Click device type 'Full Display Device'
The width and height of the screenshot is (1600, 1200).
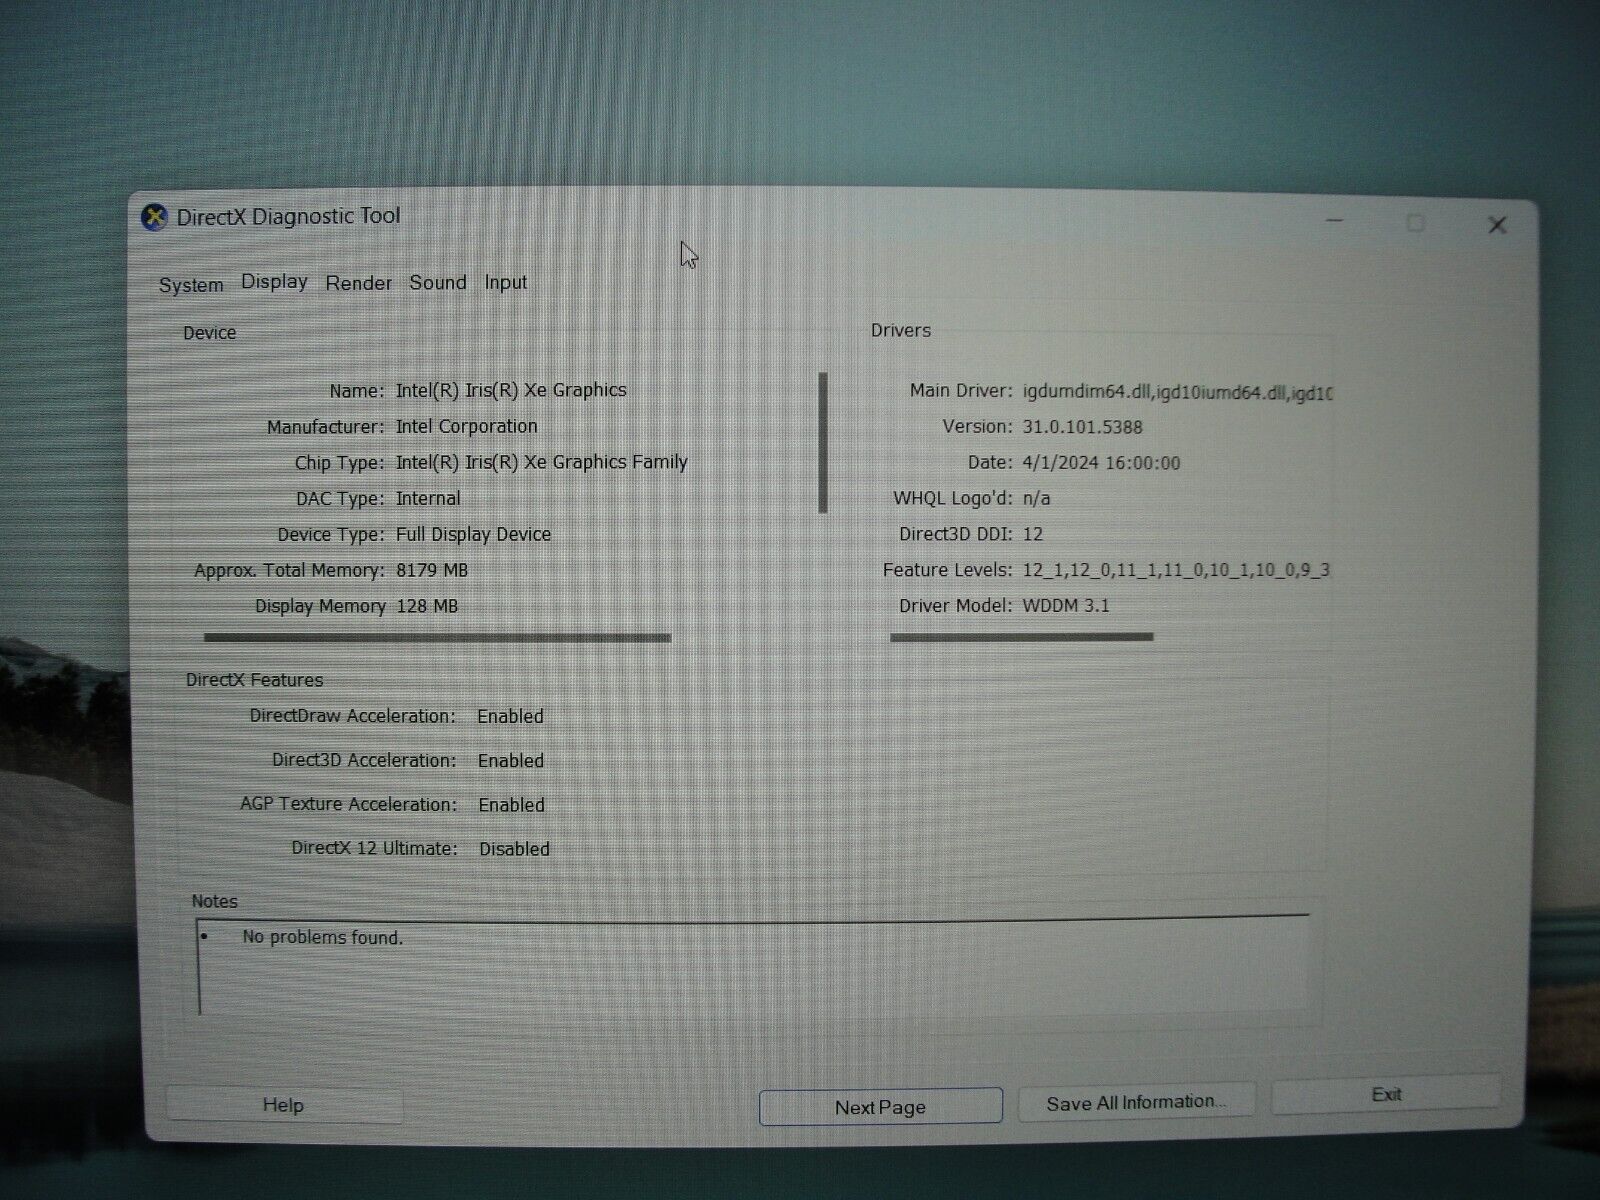click(473, 534)
